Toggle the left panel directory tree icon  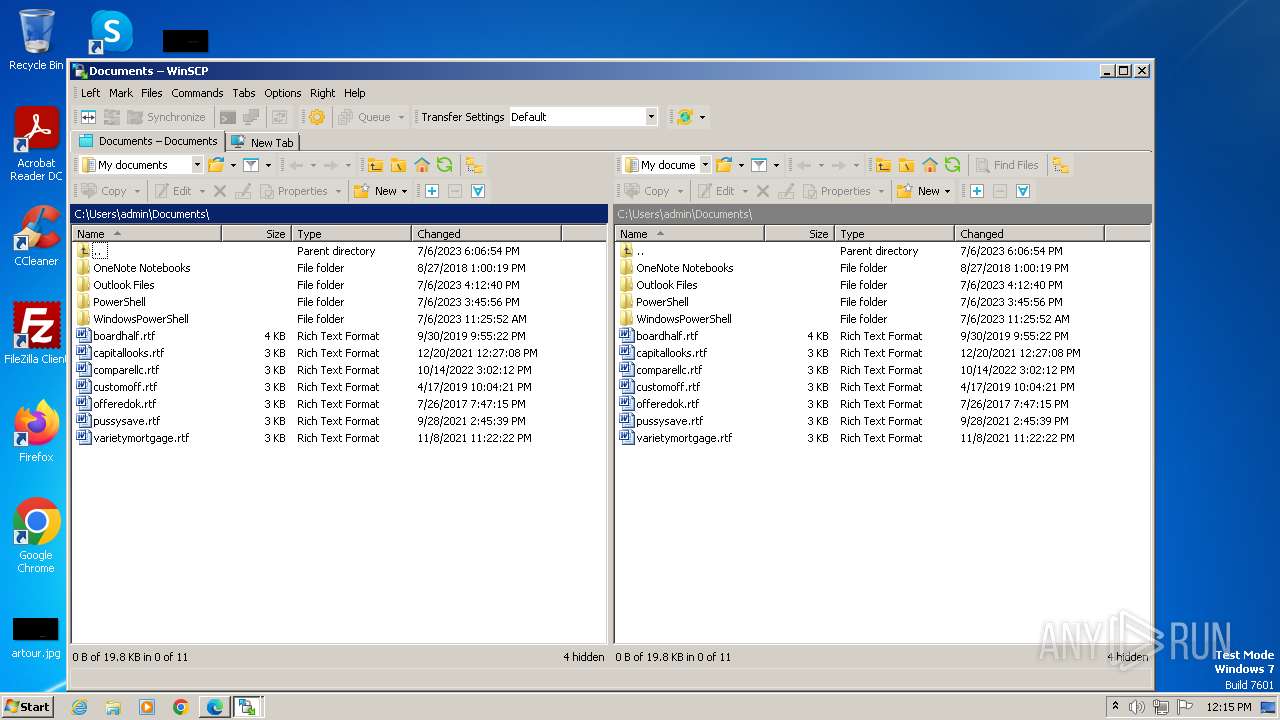pyautogui.click(x=473, y=165)
